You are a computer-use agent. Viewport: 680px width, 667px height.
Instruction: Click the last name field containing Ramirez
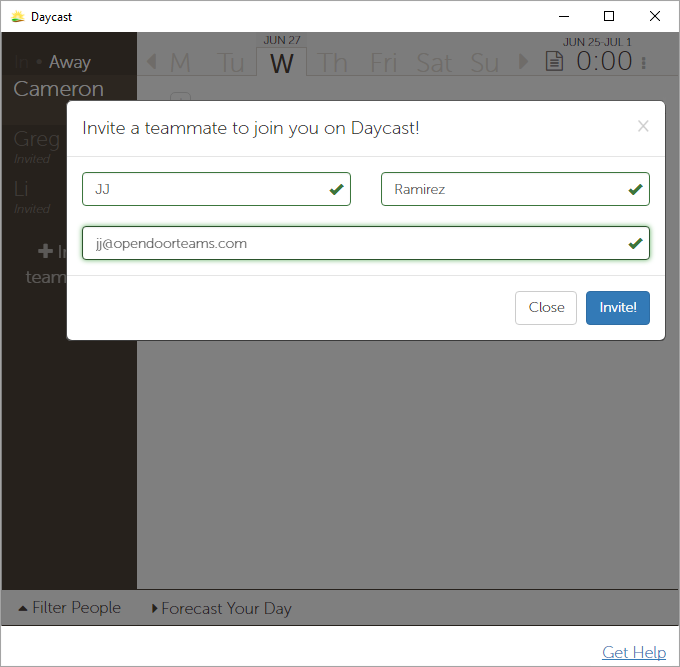(515, 189)
